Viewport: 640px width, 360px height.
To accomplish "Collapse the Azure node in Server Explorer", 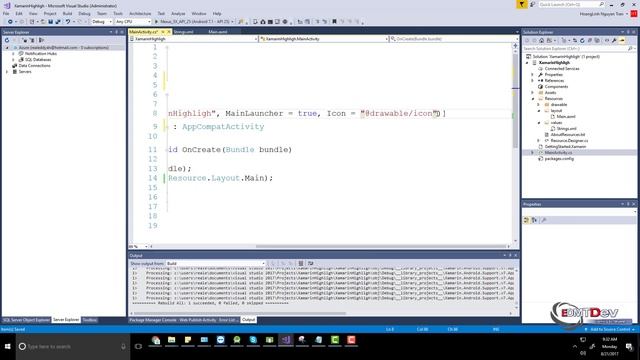I will point(7,48).
